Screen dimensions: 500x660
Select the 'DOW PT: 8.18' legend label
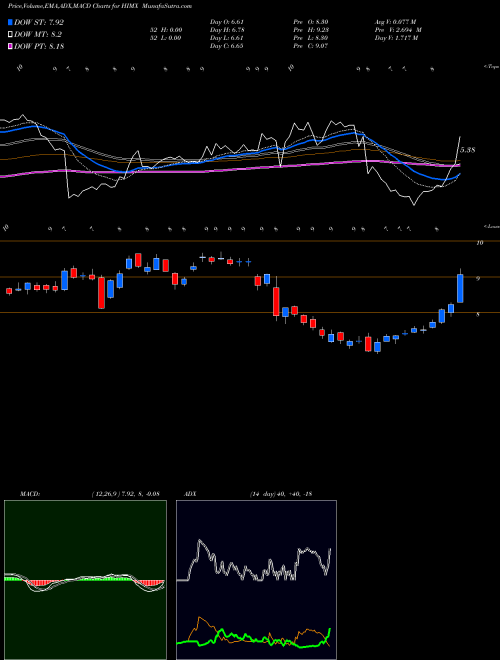[x=39, y=46]
